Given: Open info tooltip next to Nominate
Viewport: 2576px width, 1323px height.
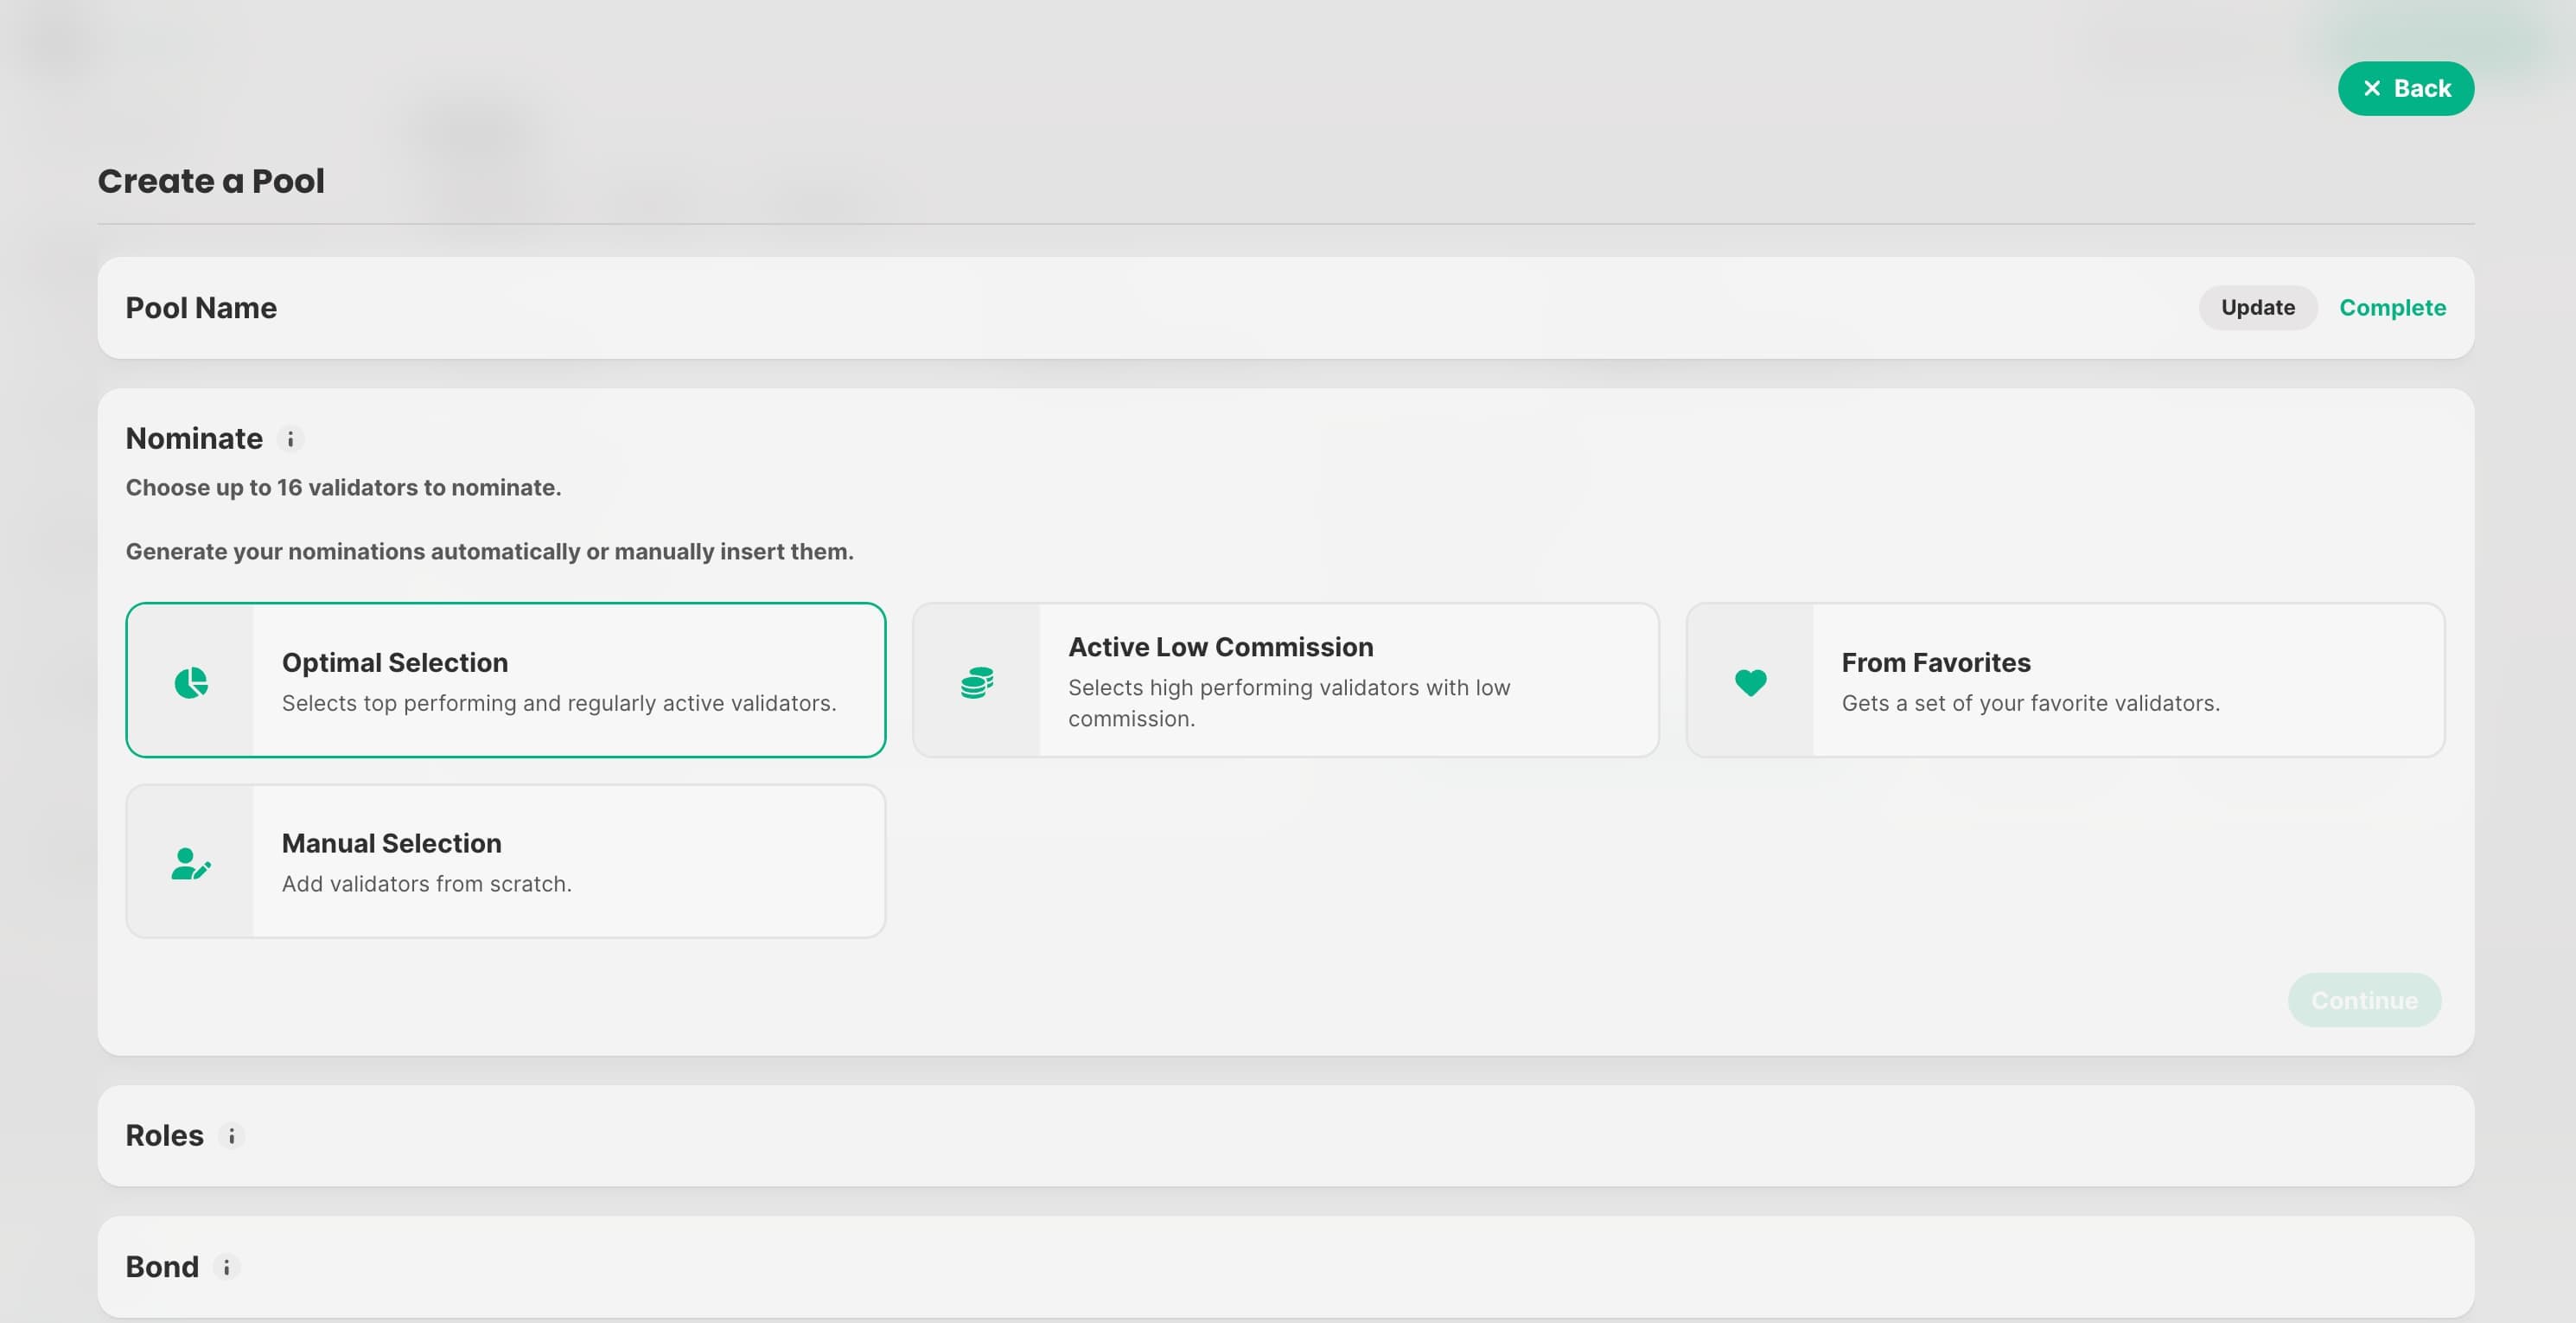Looking at the screenshot, I should 291,439.
